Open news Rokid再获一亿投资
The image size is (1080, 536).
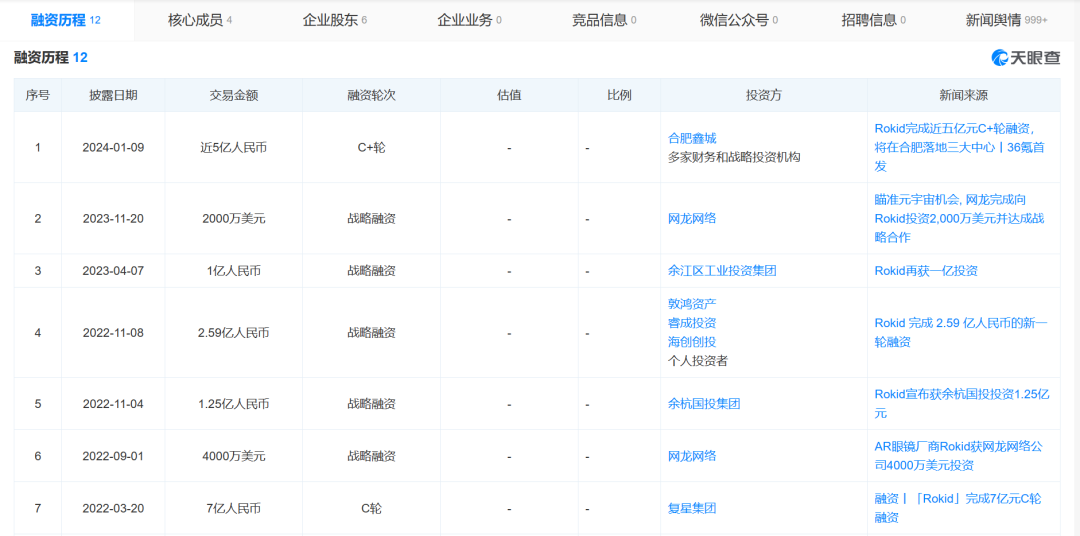click(x=925, y=271)
